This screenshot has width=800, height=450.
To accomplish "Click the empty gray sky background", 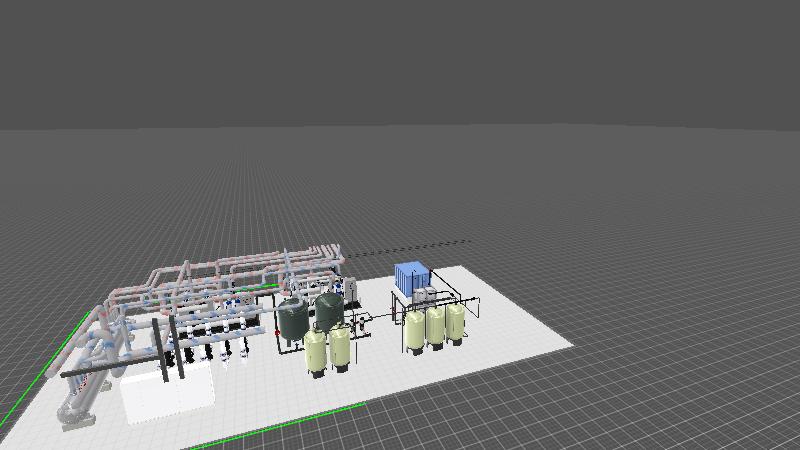I will click(x=400, y=60).
